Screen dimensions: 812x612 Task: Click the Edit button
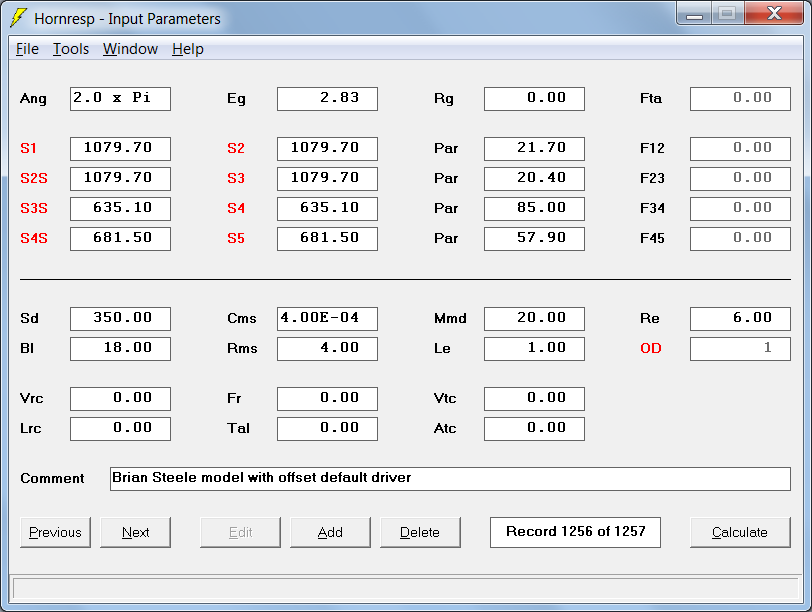[x=240, y=532]
